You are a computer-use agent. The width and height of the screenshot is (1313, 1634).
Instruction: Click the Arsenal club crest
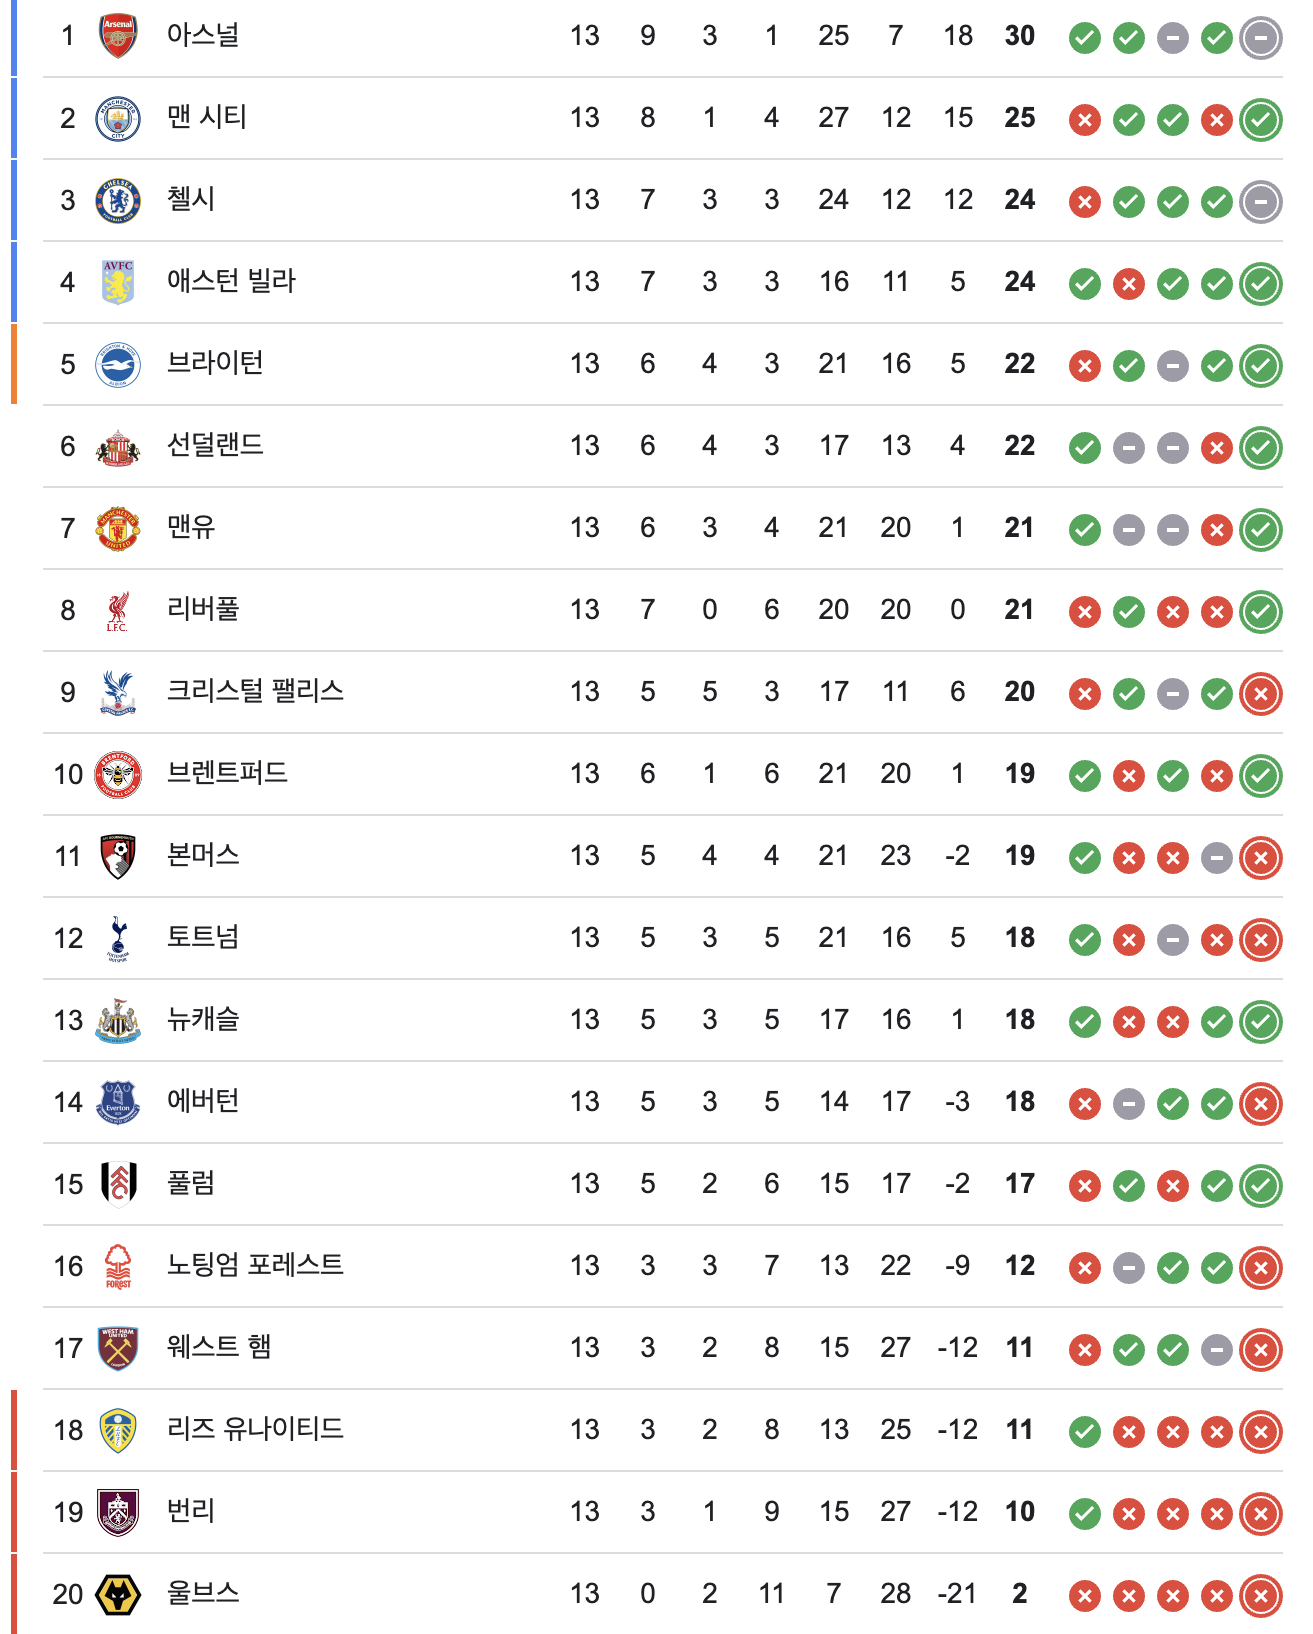tap(118, 36)
